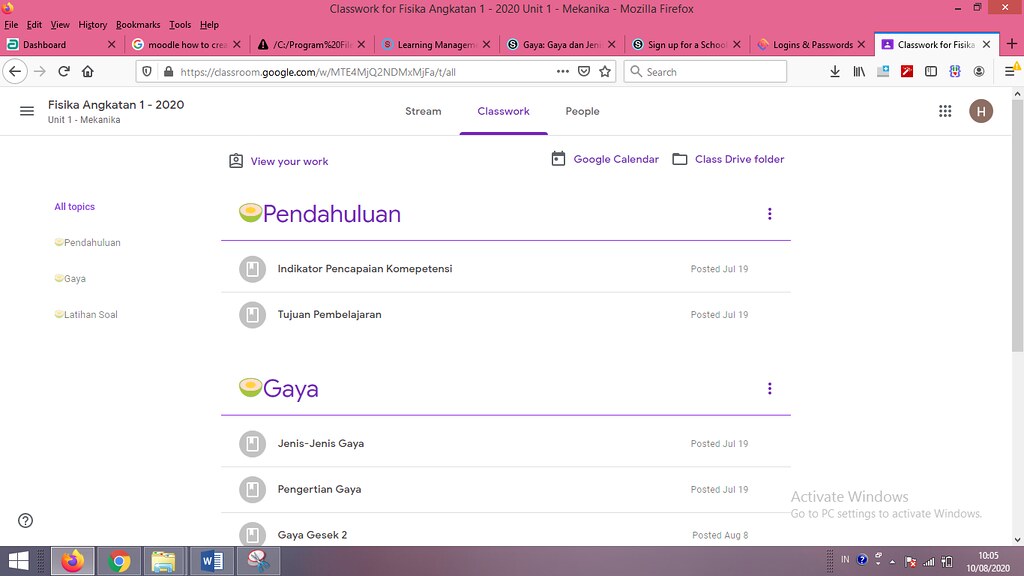Screen dimensions: 1024x576
Task: Reload the current page
Action: tap(63, 72)
